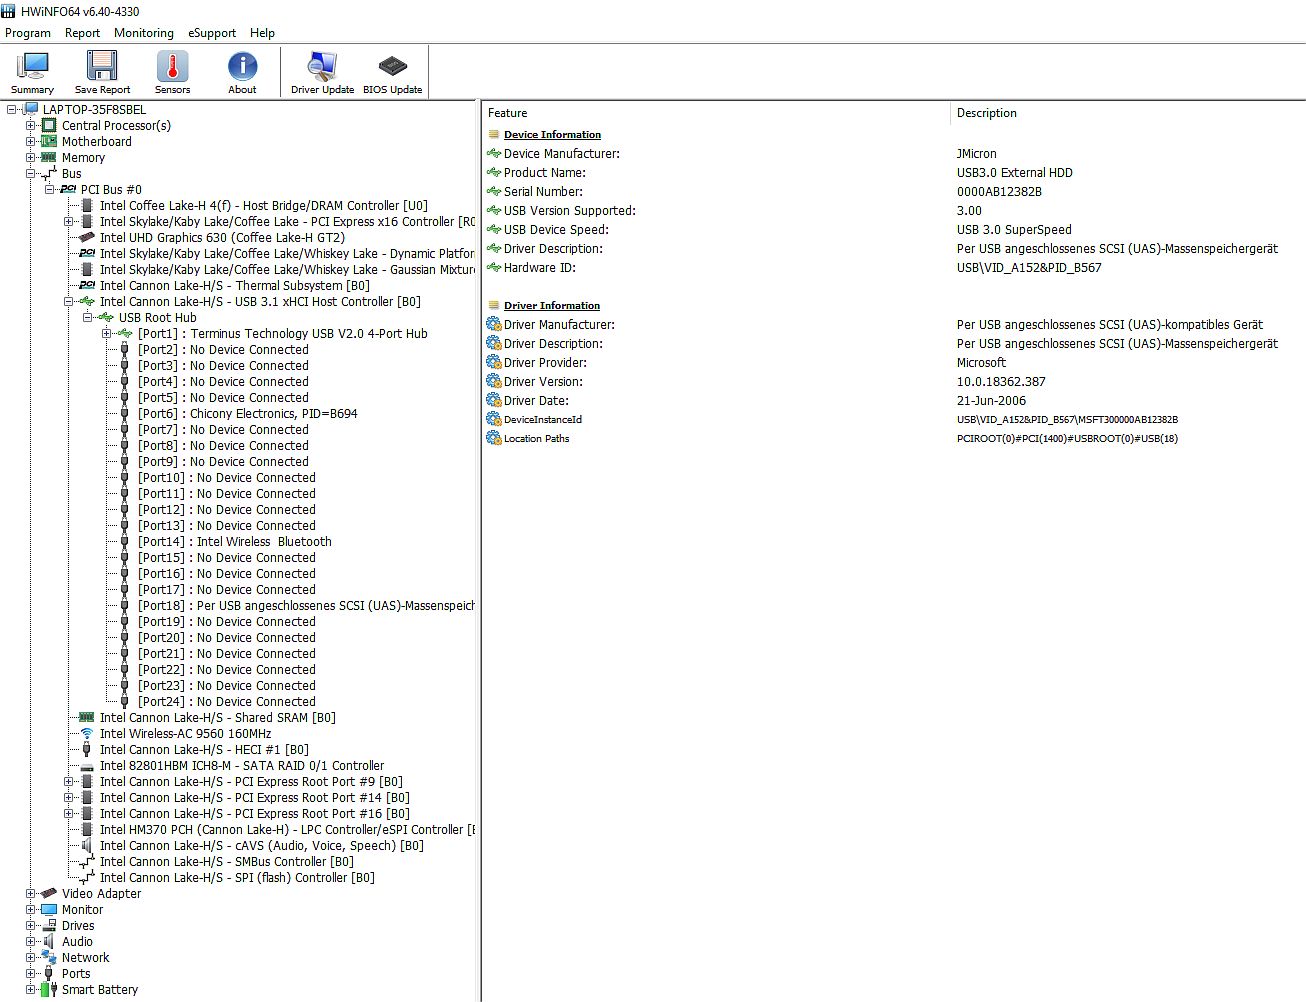This screenshot has height=1002, width=1306.
Task: Click the Driver Manufacturer gear icon
Action: point(493,325)
